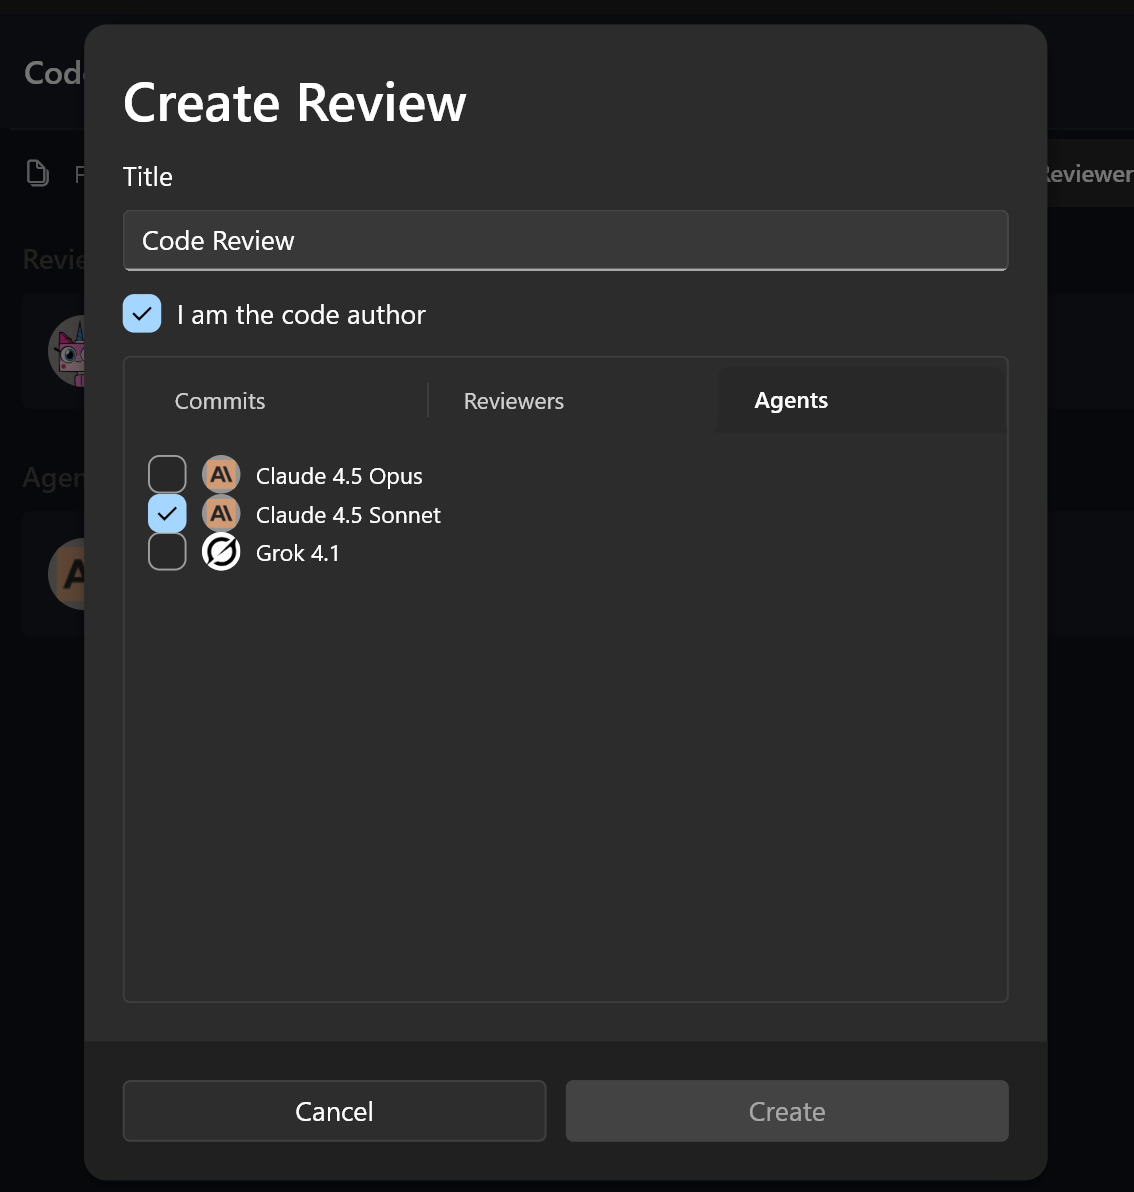The height and width of the screenshot is (1192, 1134).
Task: Click the Cancel button
Action: pyautogui.click(x=334, y=1111)
